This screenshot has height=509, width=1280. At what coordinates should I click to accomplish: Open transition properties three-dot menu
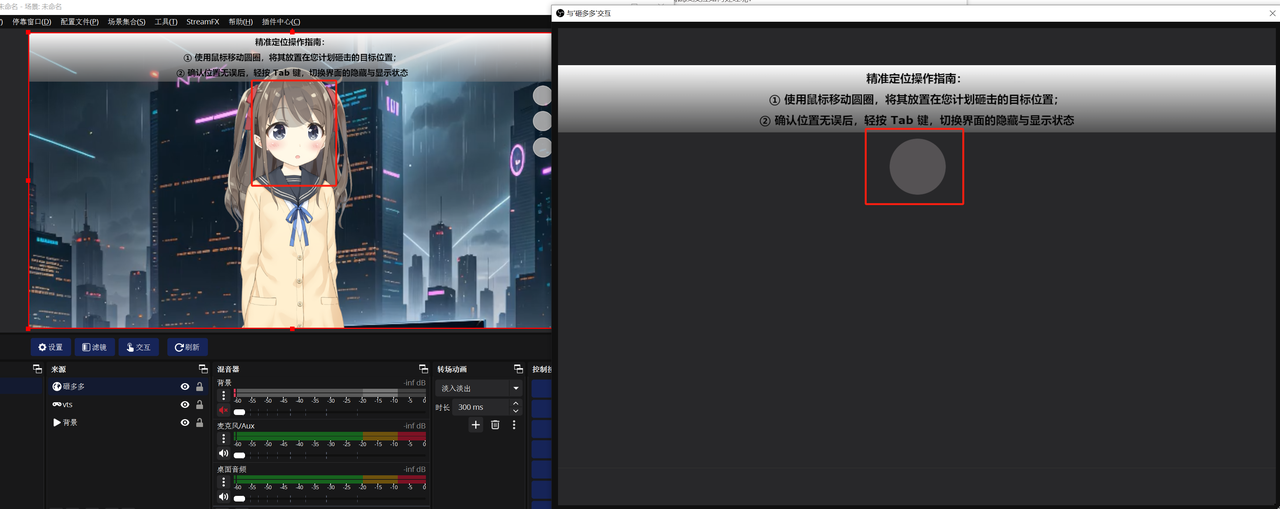point(514,425)
